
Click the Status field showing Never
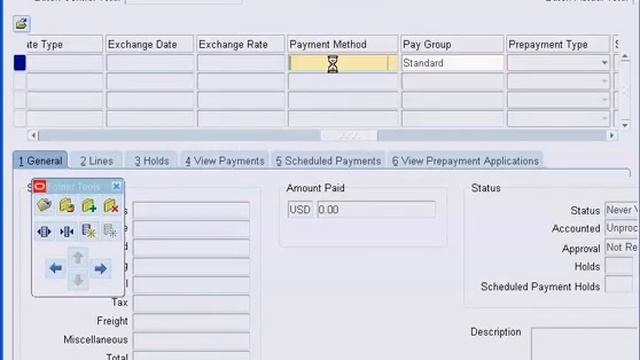coord(622,210)
